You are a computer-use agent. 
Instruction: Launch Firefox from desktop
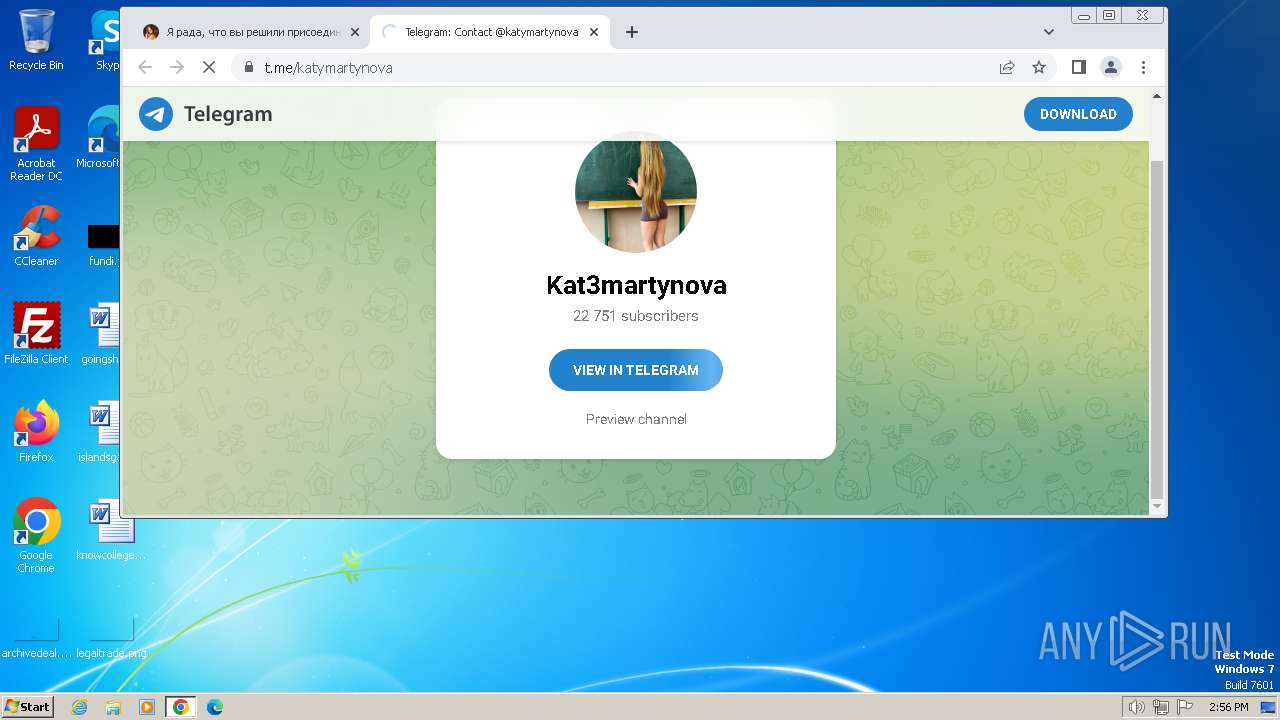(36, 432)
